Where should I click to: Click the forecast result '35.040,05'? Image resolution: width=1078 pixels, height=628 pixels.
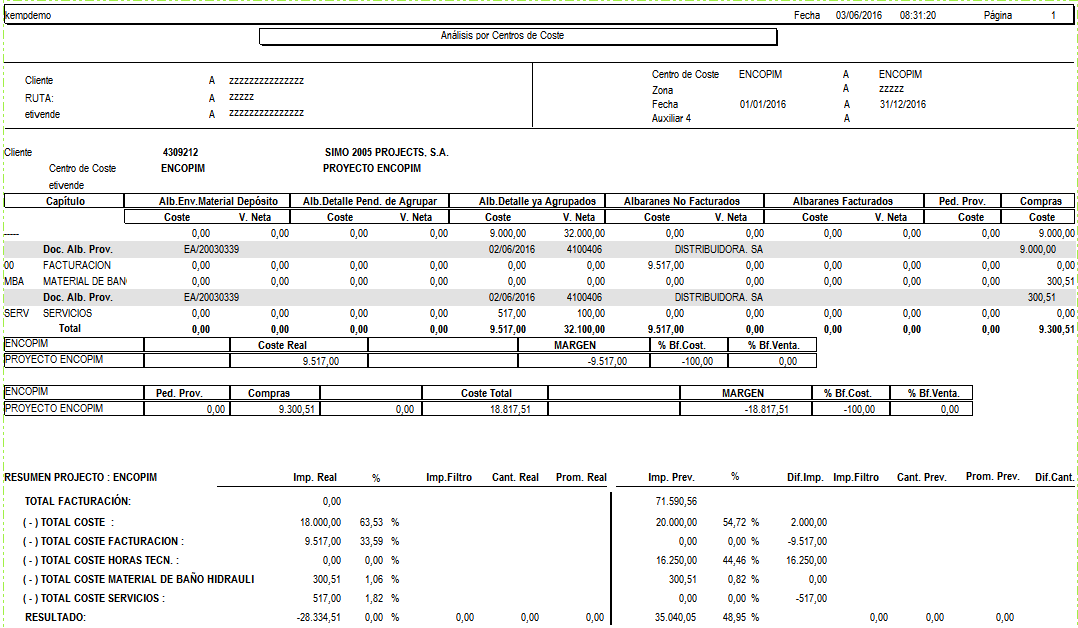[675, 618]
